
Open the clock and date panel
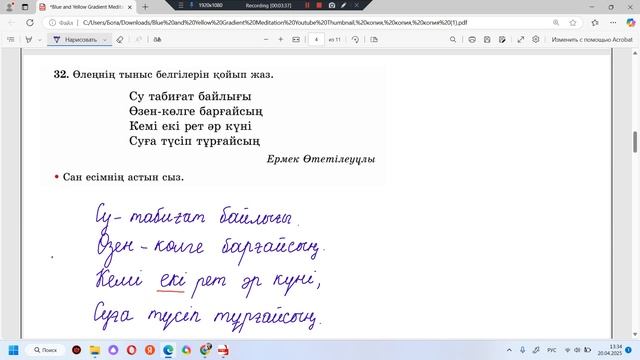click(609, 350)
